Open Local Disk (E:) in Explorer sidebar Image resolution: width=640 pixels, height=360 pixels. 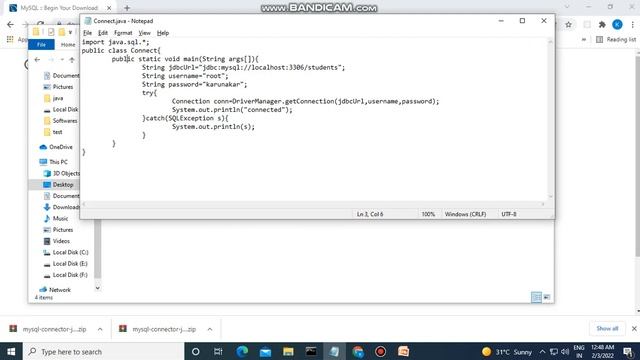(65, 264)
